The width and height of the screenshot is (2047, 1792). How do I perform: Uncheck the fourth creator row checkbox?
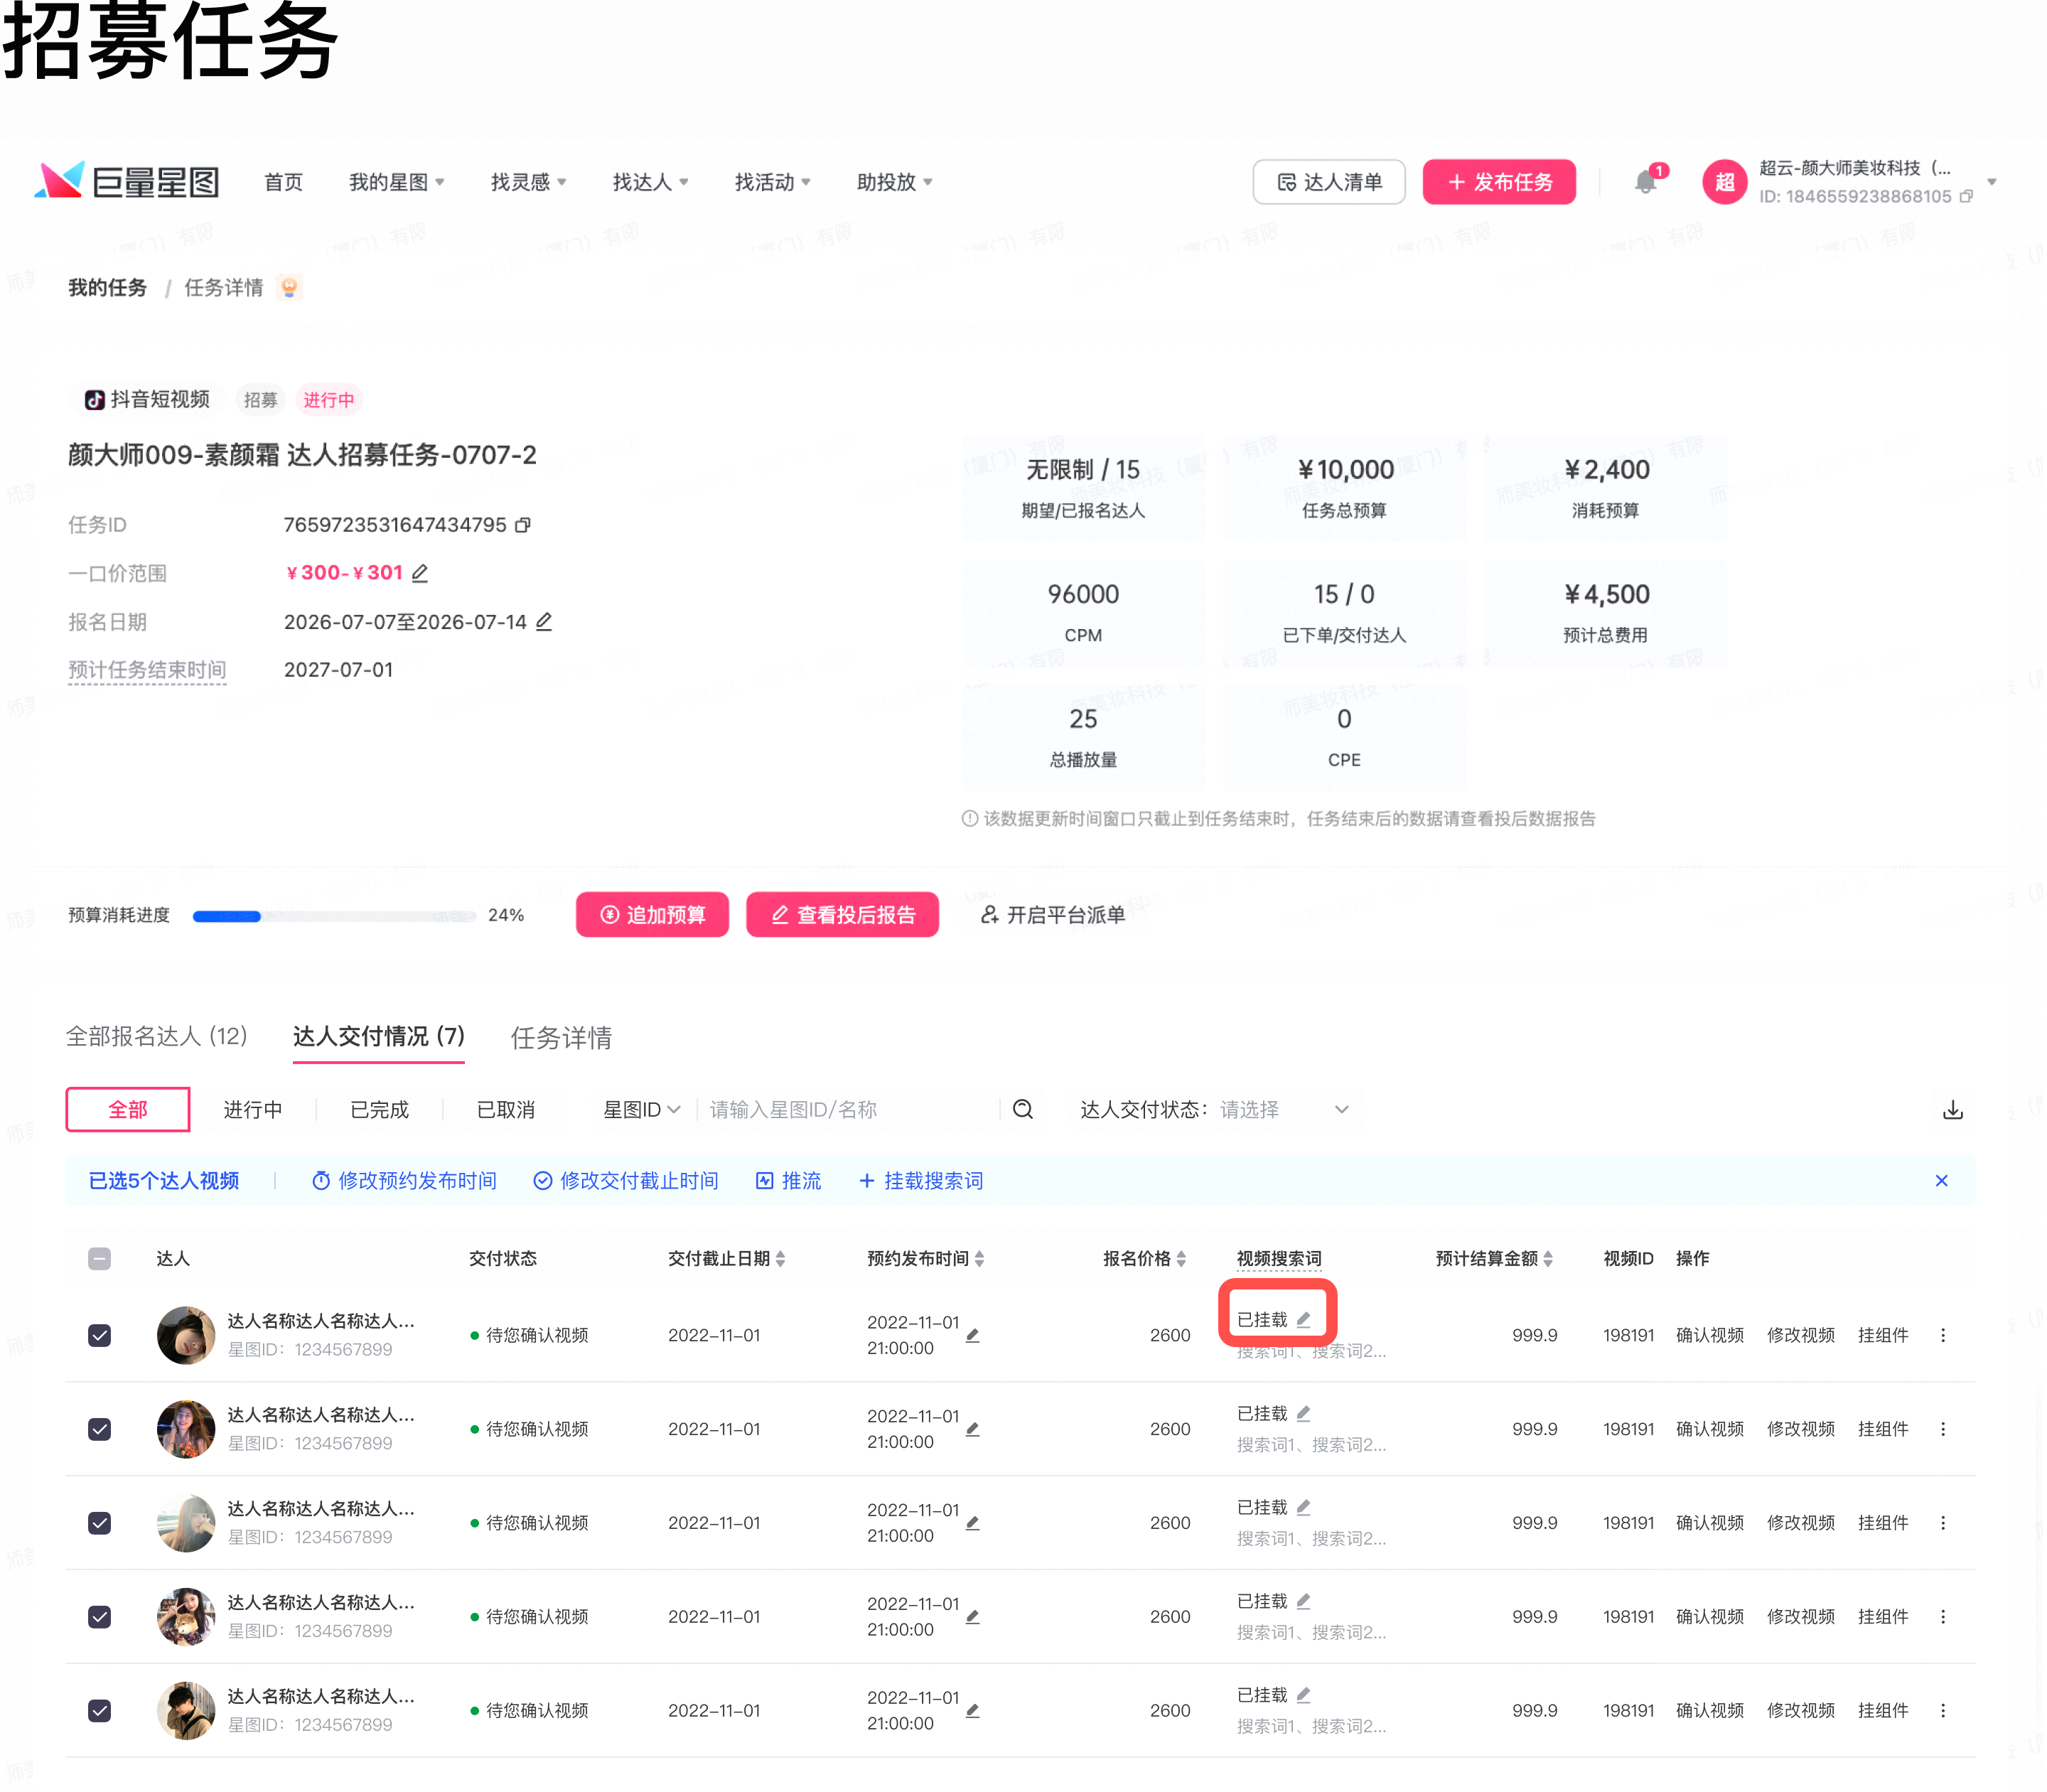99,1617
